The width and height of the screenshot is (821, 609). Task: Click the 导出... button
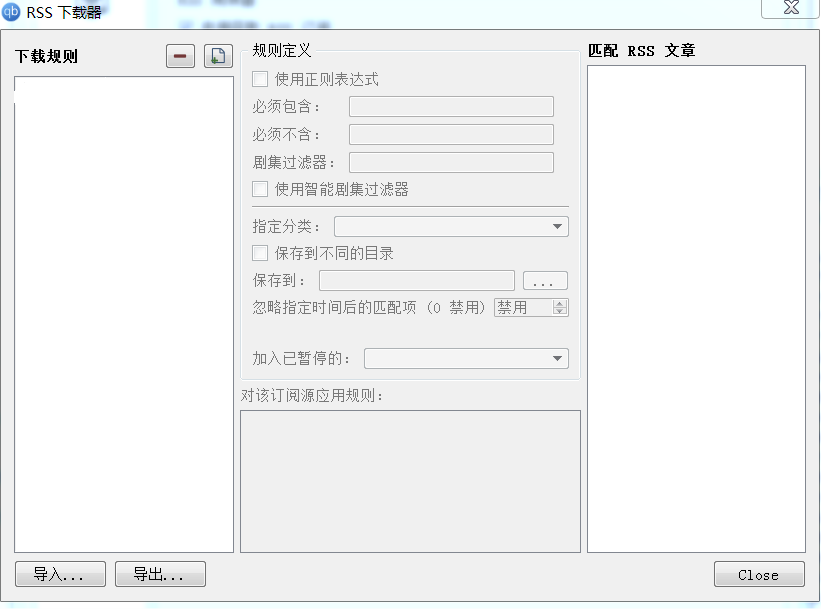pyautogui.click(x=160, y=574)
